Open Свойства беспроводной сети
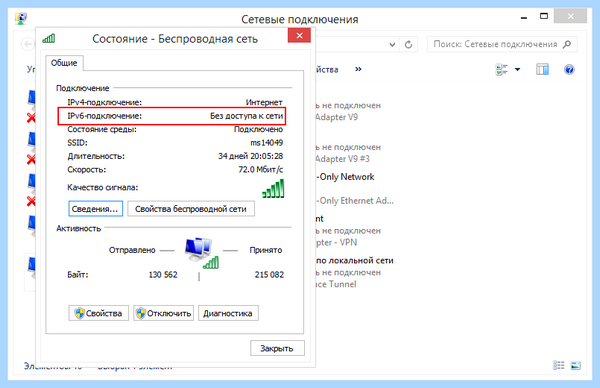Image resolution: width=600 pixels, height=388 pixels. click(191, 209)
